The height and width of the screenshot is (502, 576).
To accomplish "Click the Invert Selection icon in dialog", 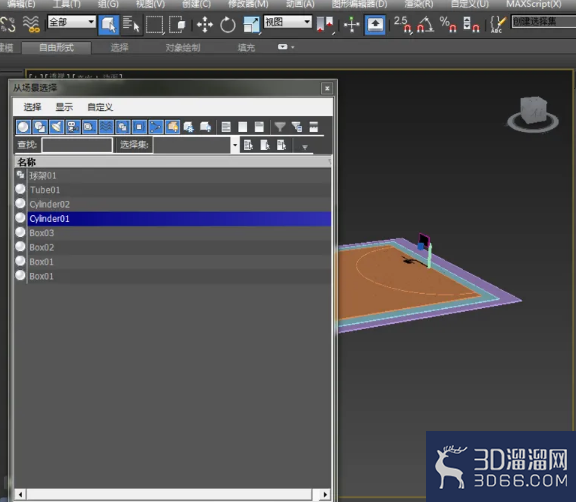I will (x=259, y=127).
